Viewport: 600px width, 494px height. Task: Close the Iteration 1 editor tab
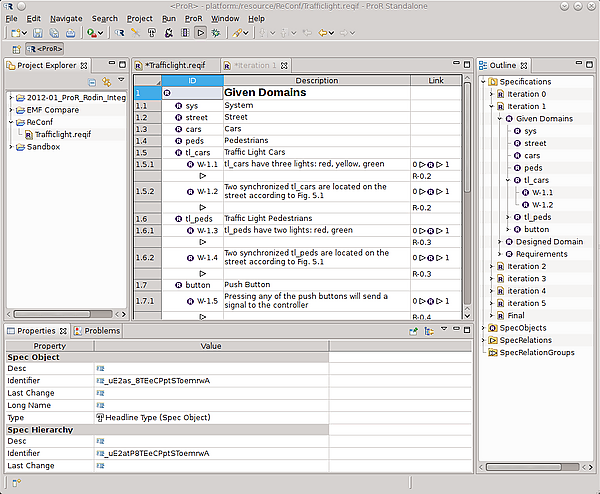(x=284, y=66)
